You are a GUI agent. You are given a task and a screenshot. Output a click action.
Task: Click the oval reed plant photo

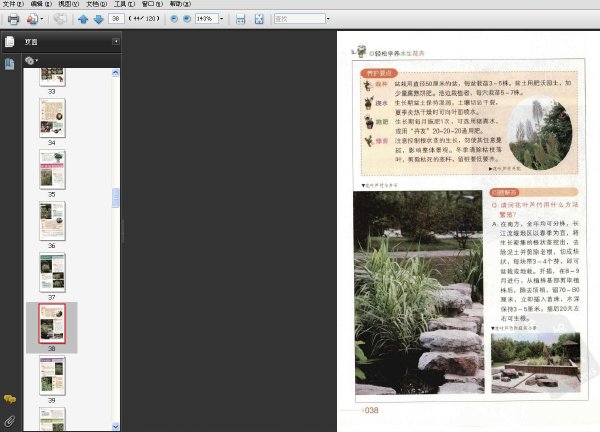[540, 134]
